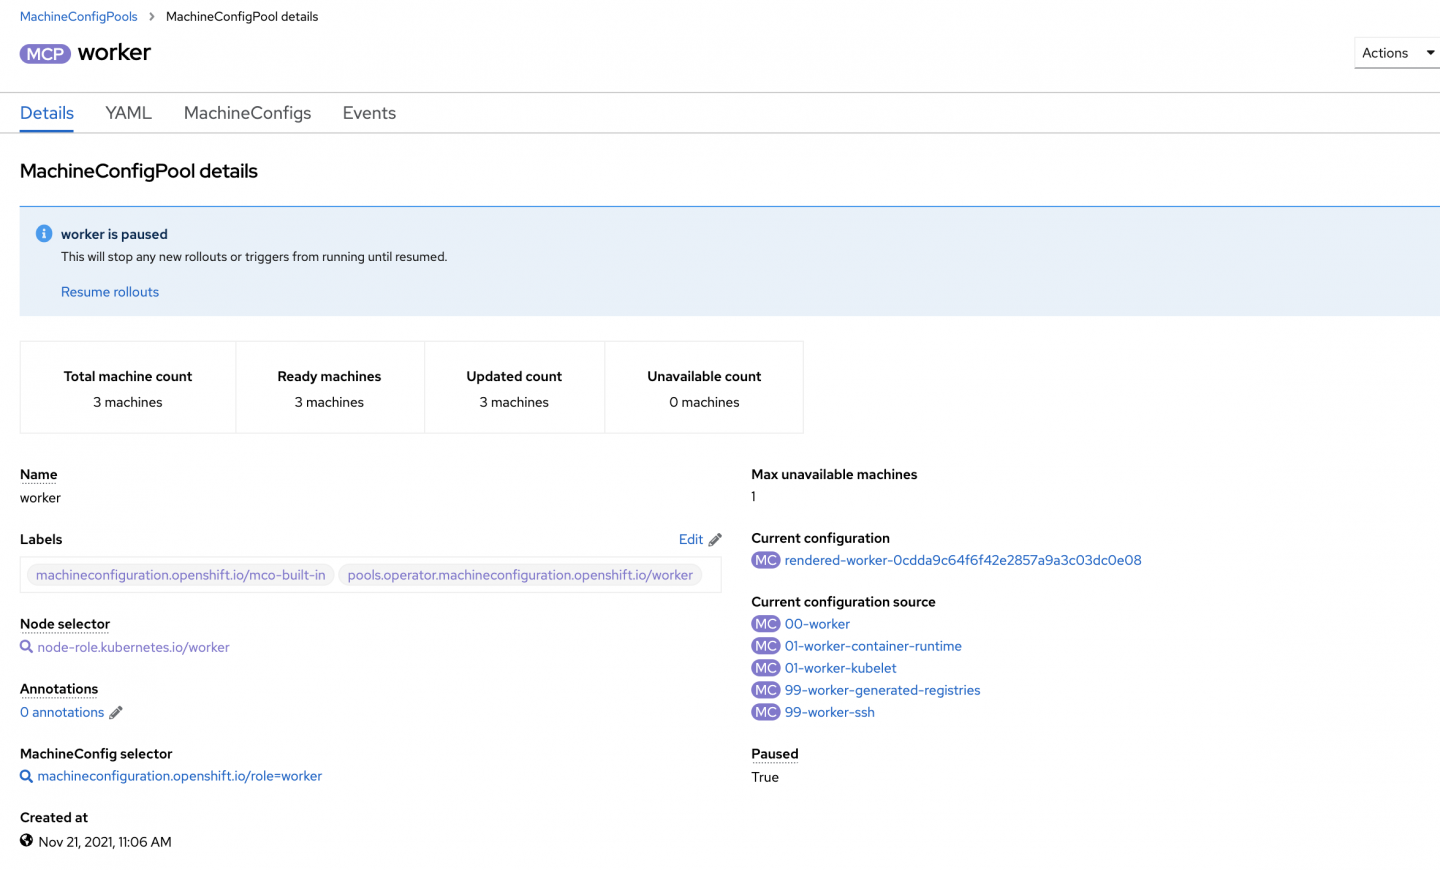Open the MachineConfigs tab
The height and width of the screenshot is (870, 1440).
[x=247, y=113]
